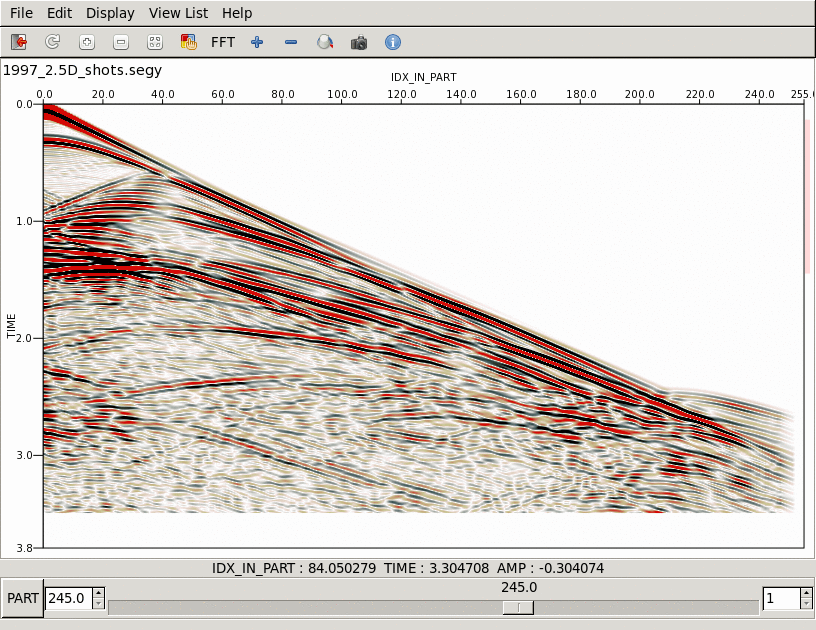Click the refresh/reload icon in toolbar

[53, 42]
